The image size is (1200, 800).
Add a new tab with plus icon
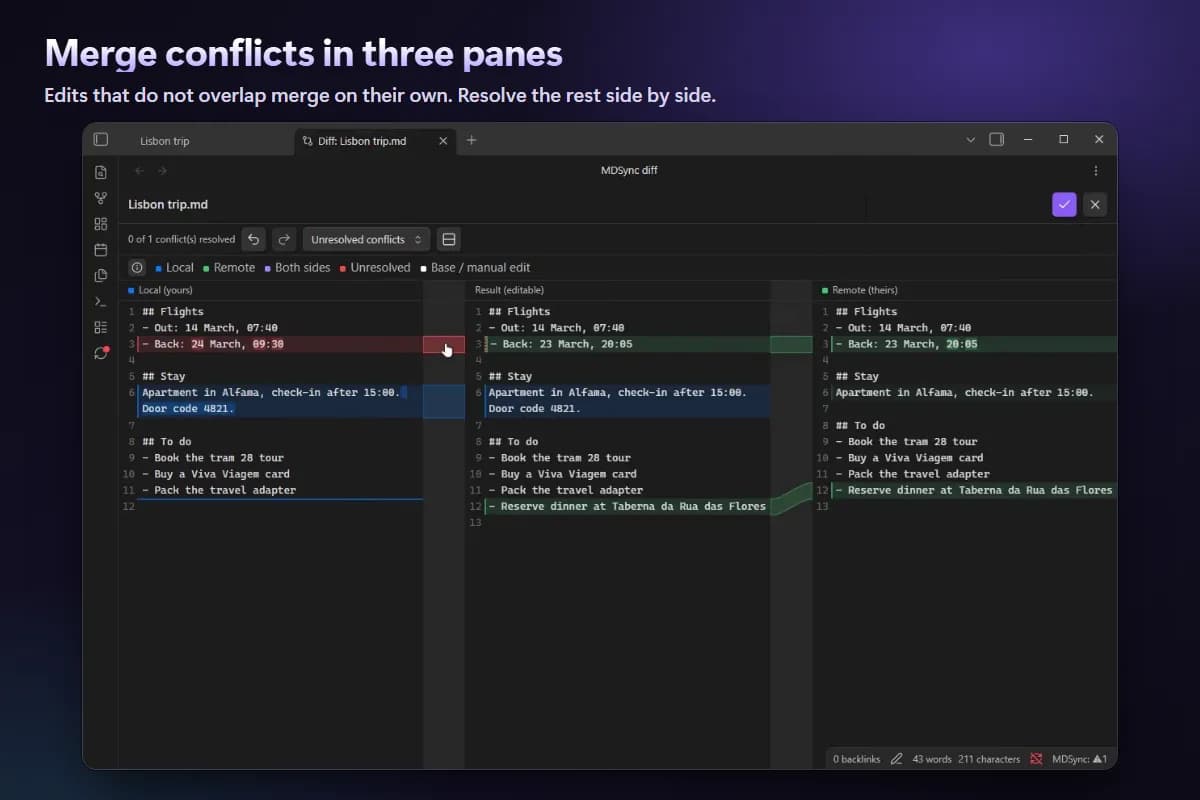click(472, 140)
